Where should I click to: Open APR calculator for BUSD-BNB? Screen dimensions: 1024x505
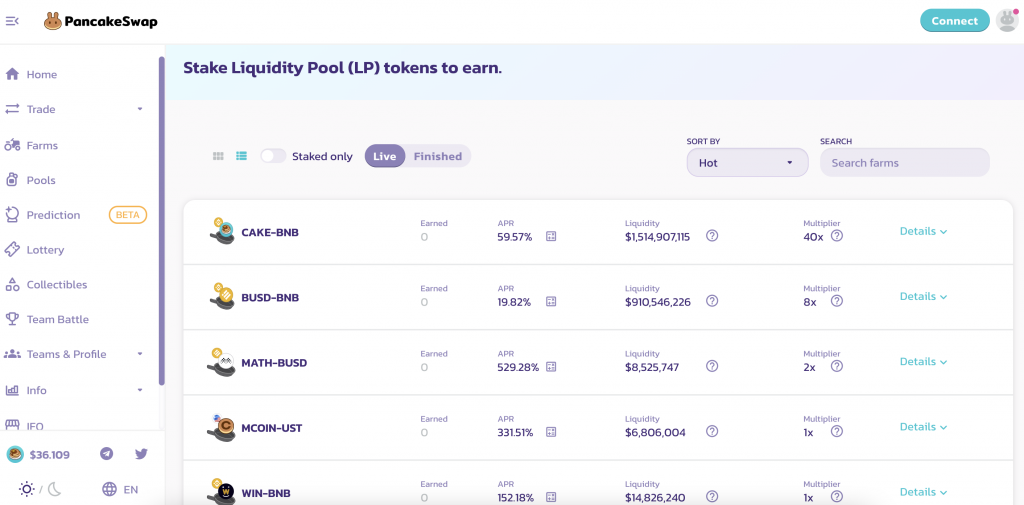551,301
